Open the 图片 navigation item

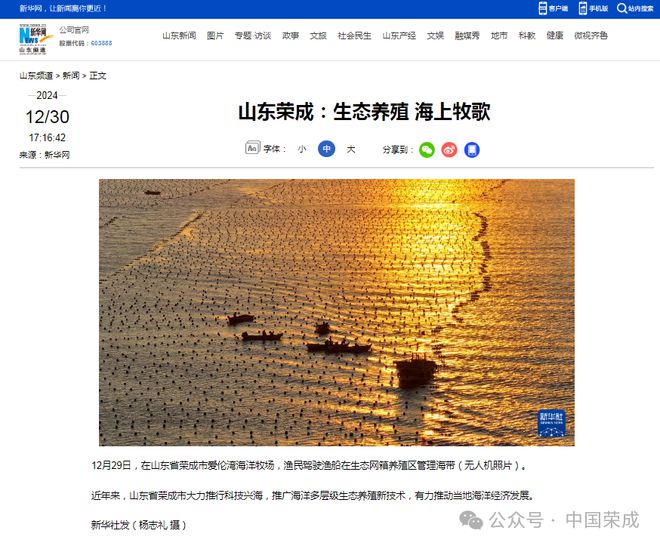[x=215, y=35]
